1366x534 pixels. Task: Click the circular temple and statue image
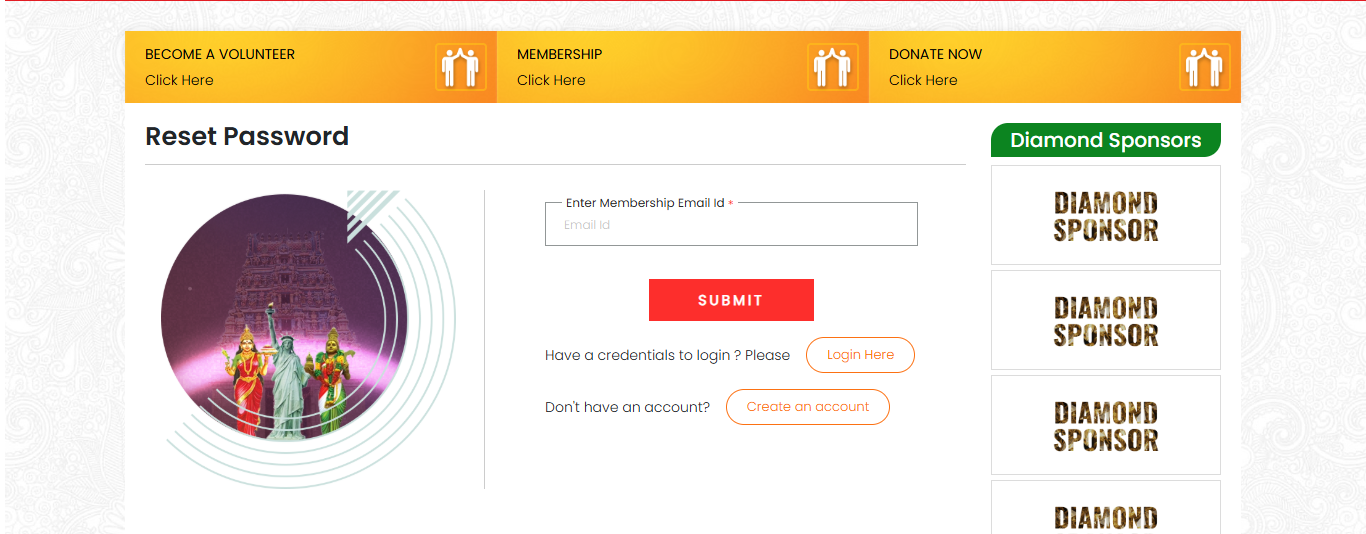click(285, 317)
